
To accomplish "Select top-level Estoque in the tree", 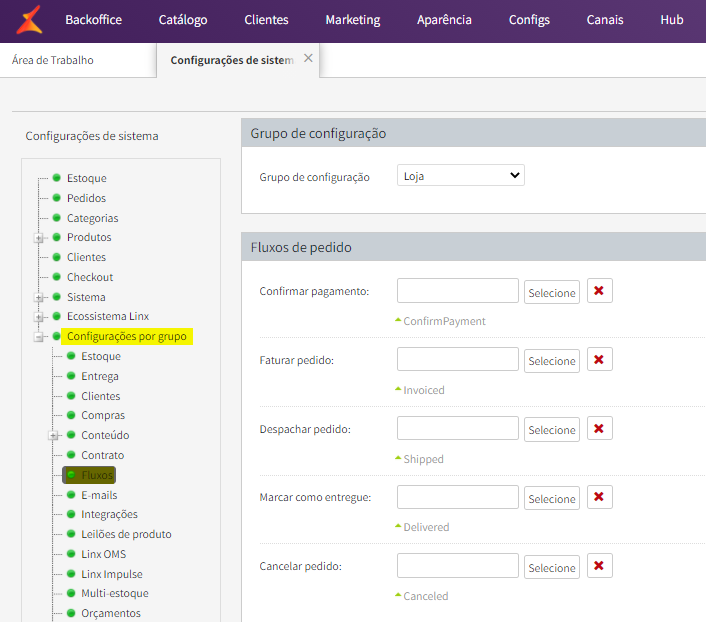I will coord(86,178).
